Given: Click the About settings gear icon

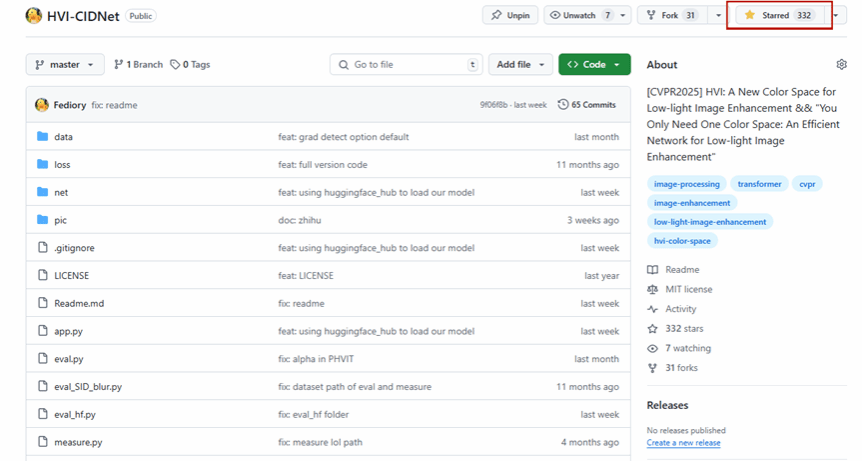Looking at the screenshot, I should tap(841, 65).
